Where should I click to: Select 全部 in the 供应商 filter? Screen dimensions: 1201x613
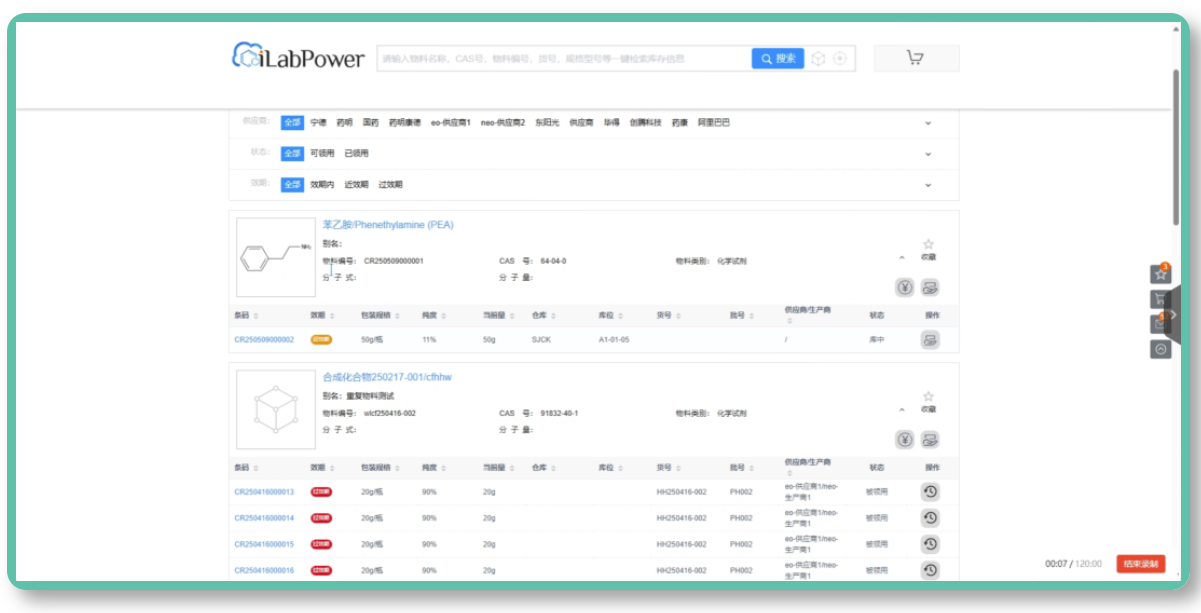pyautogui.click(x=292, y=122)
